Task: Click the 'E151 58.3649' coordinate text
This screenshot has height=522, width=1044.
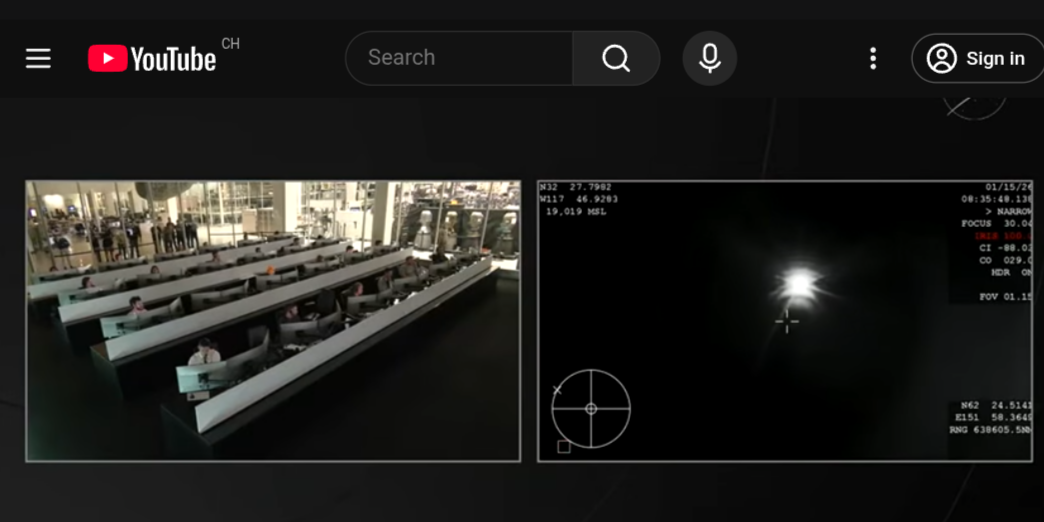Action: pos(994,417)
